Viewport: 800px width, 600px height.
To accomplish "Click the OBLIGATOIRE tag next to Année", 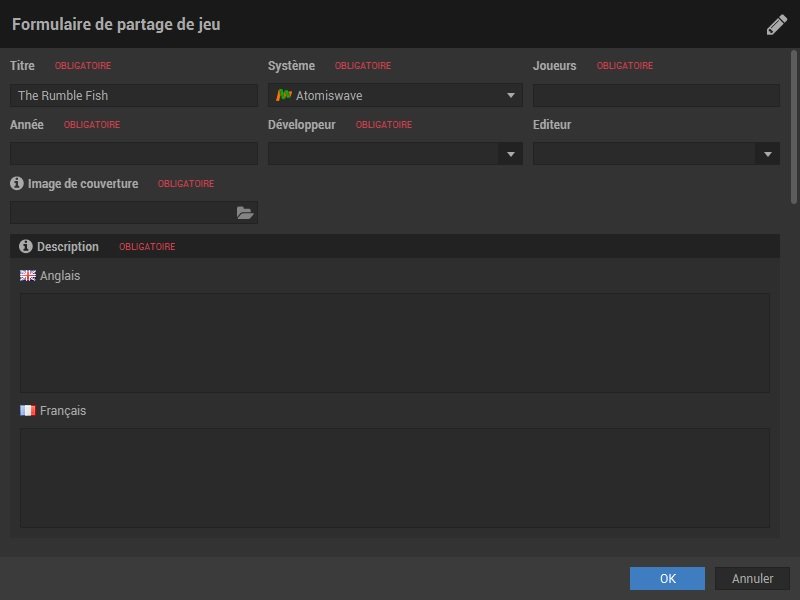I will 92,124.
